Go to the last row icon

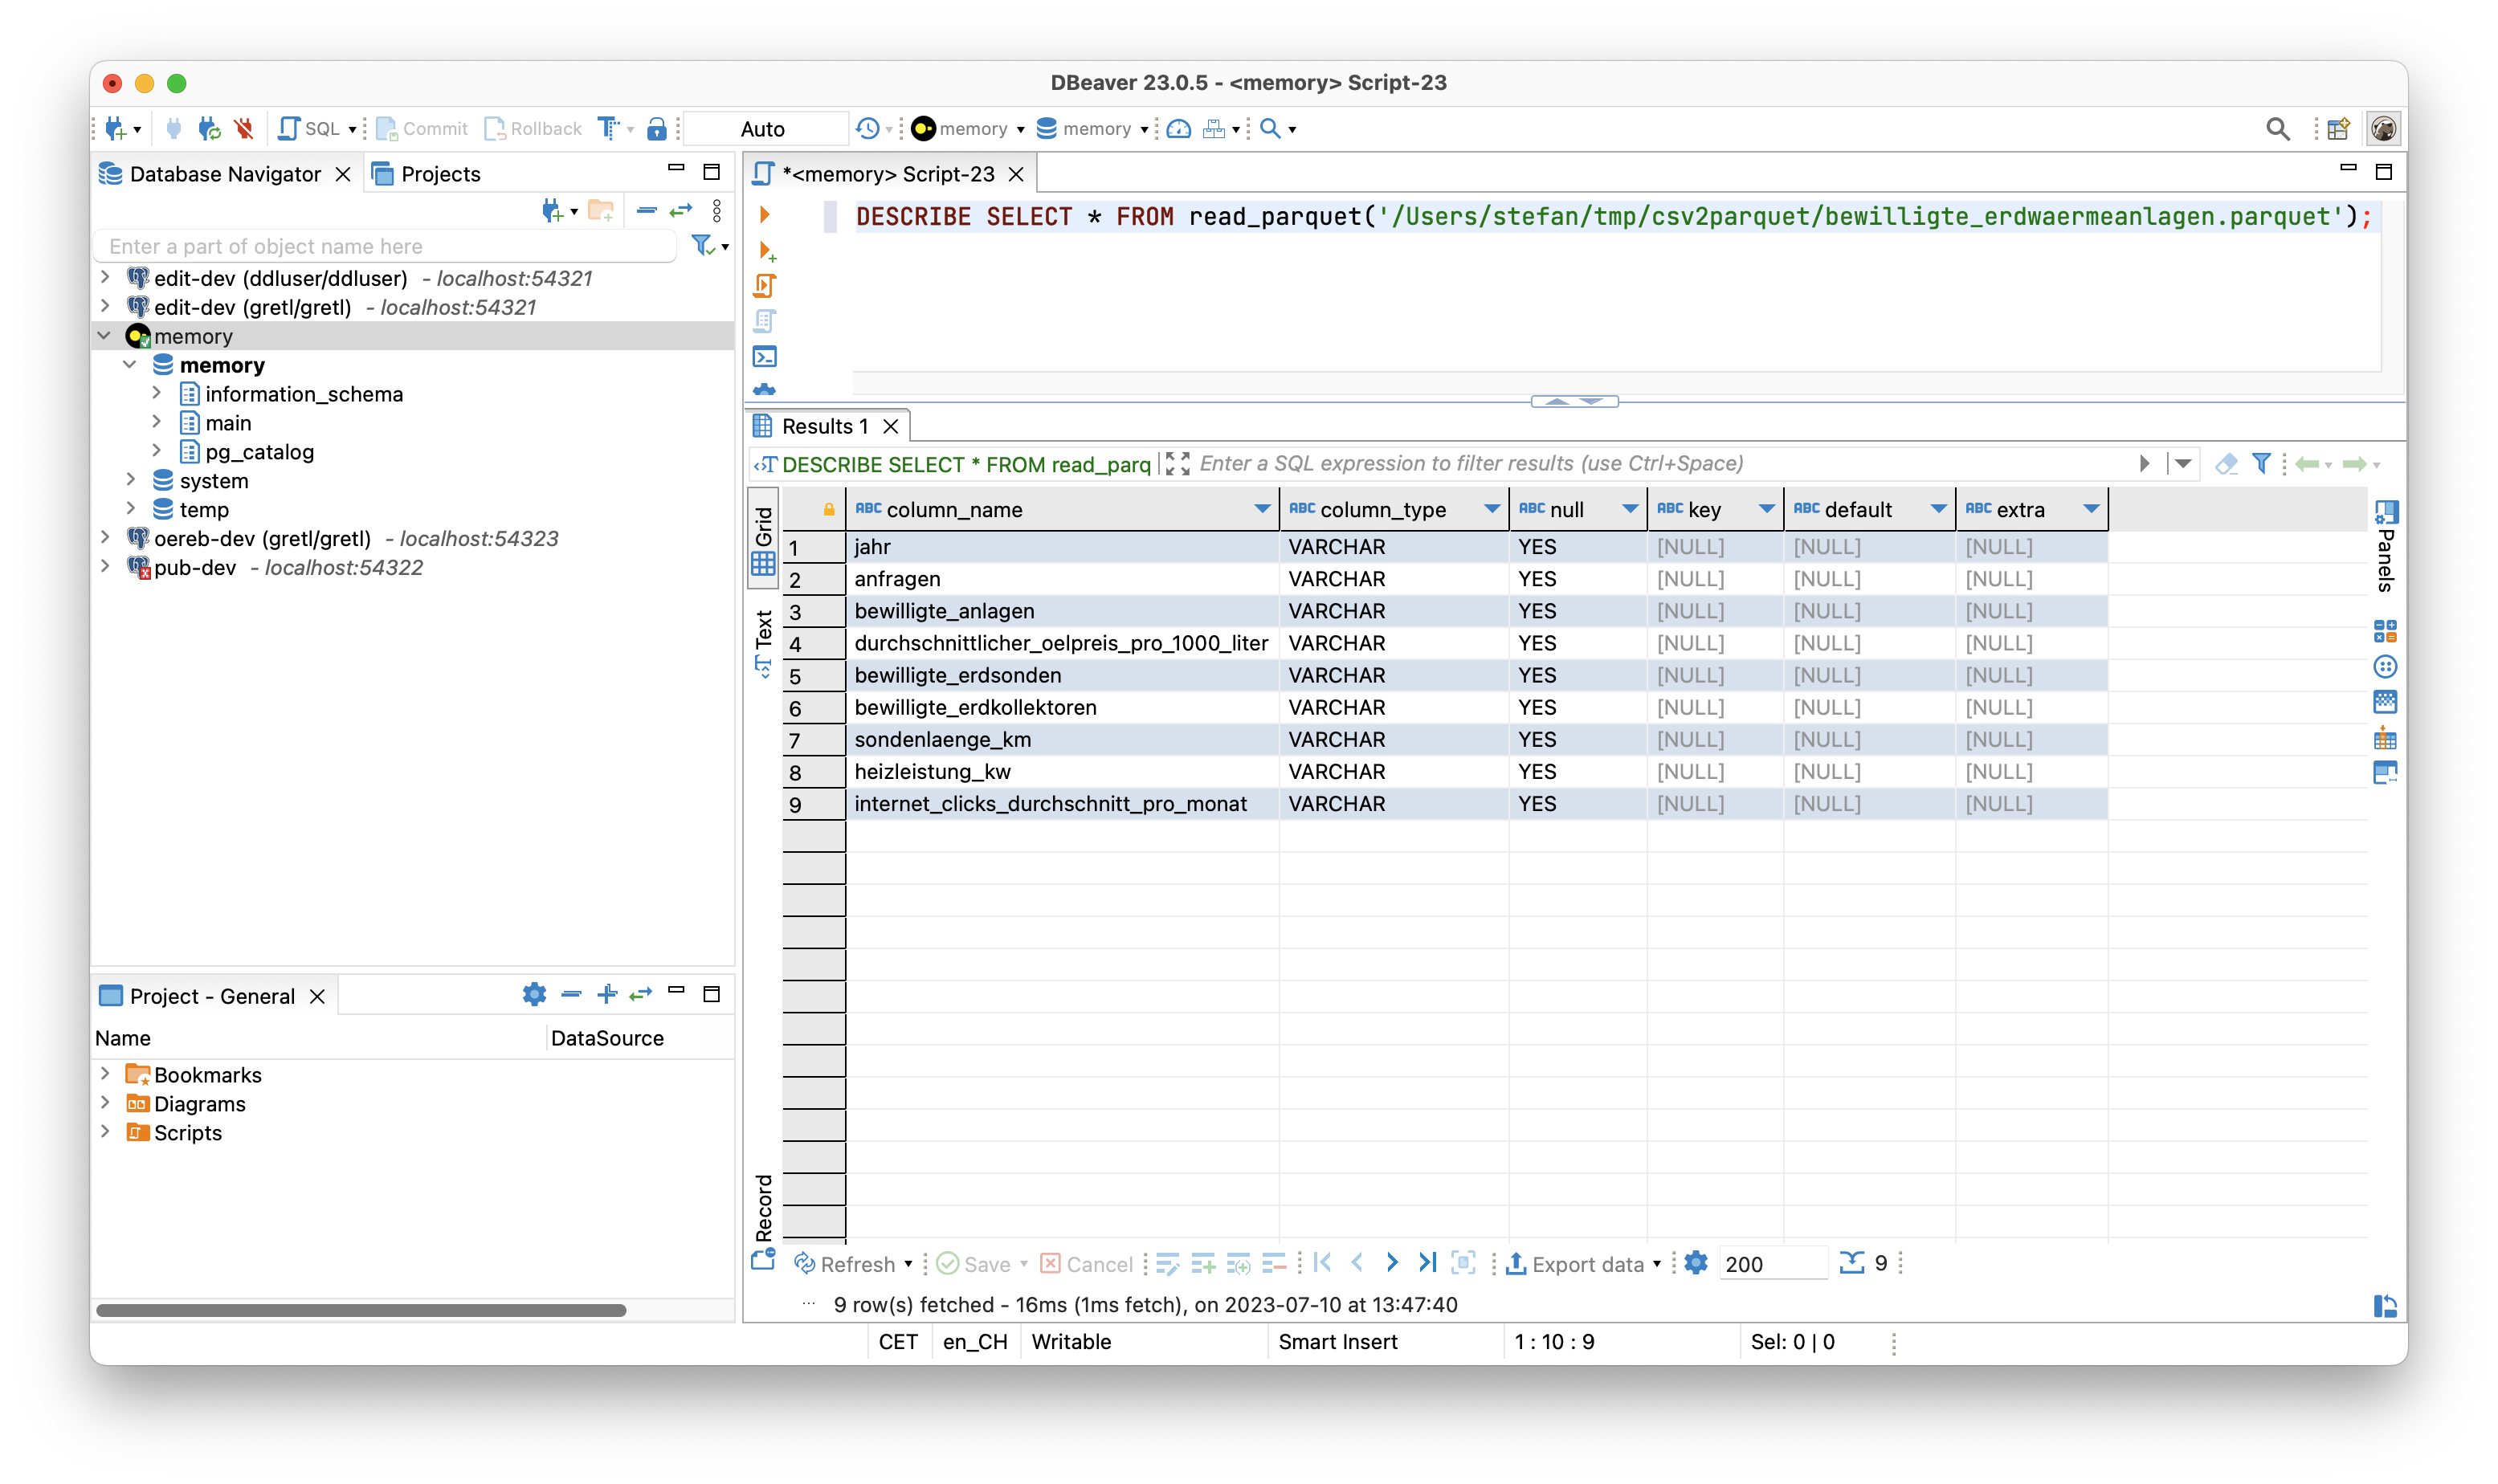(x=1428, y=1263)
